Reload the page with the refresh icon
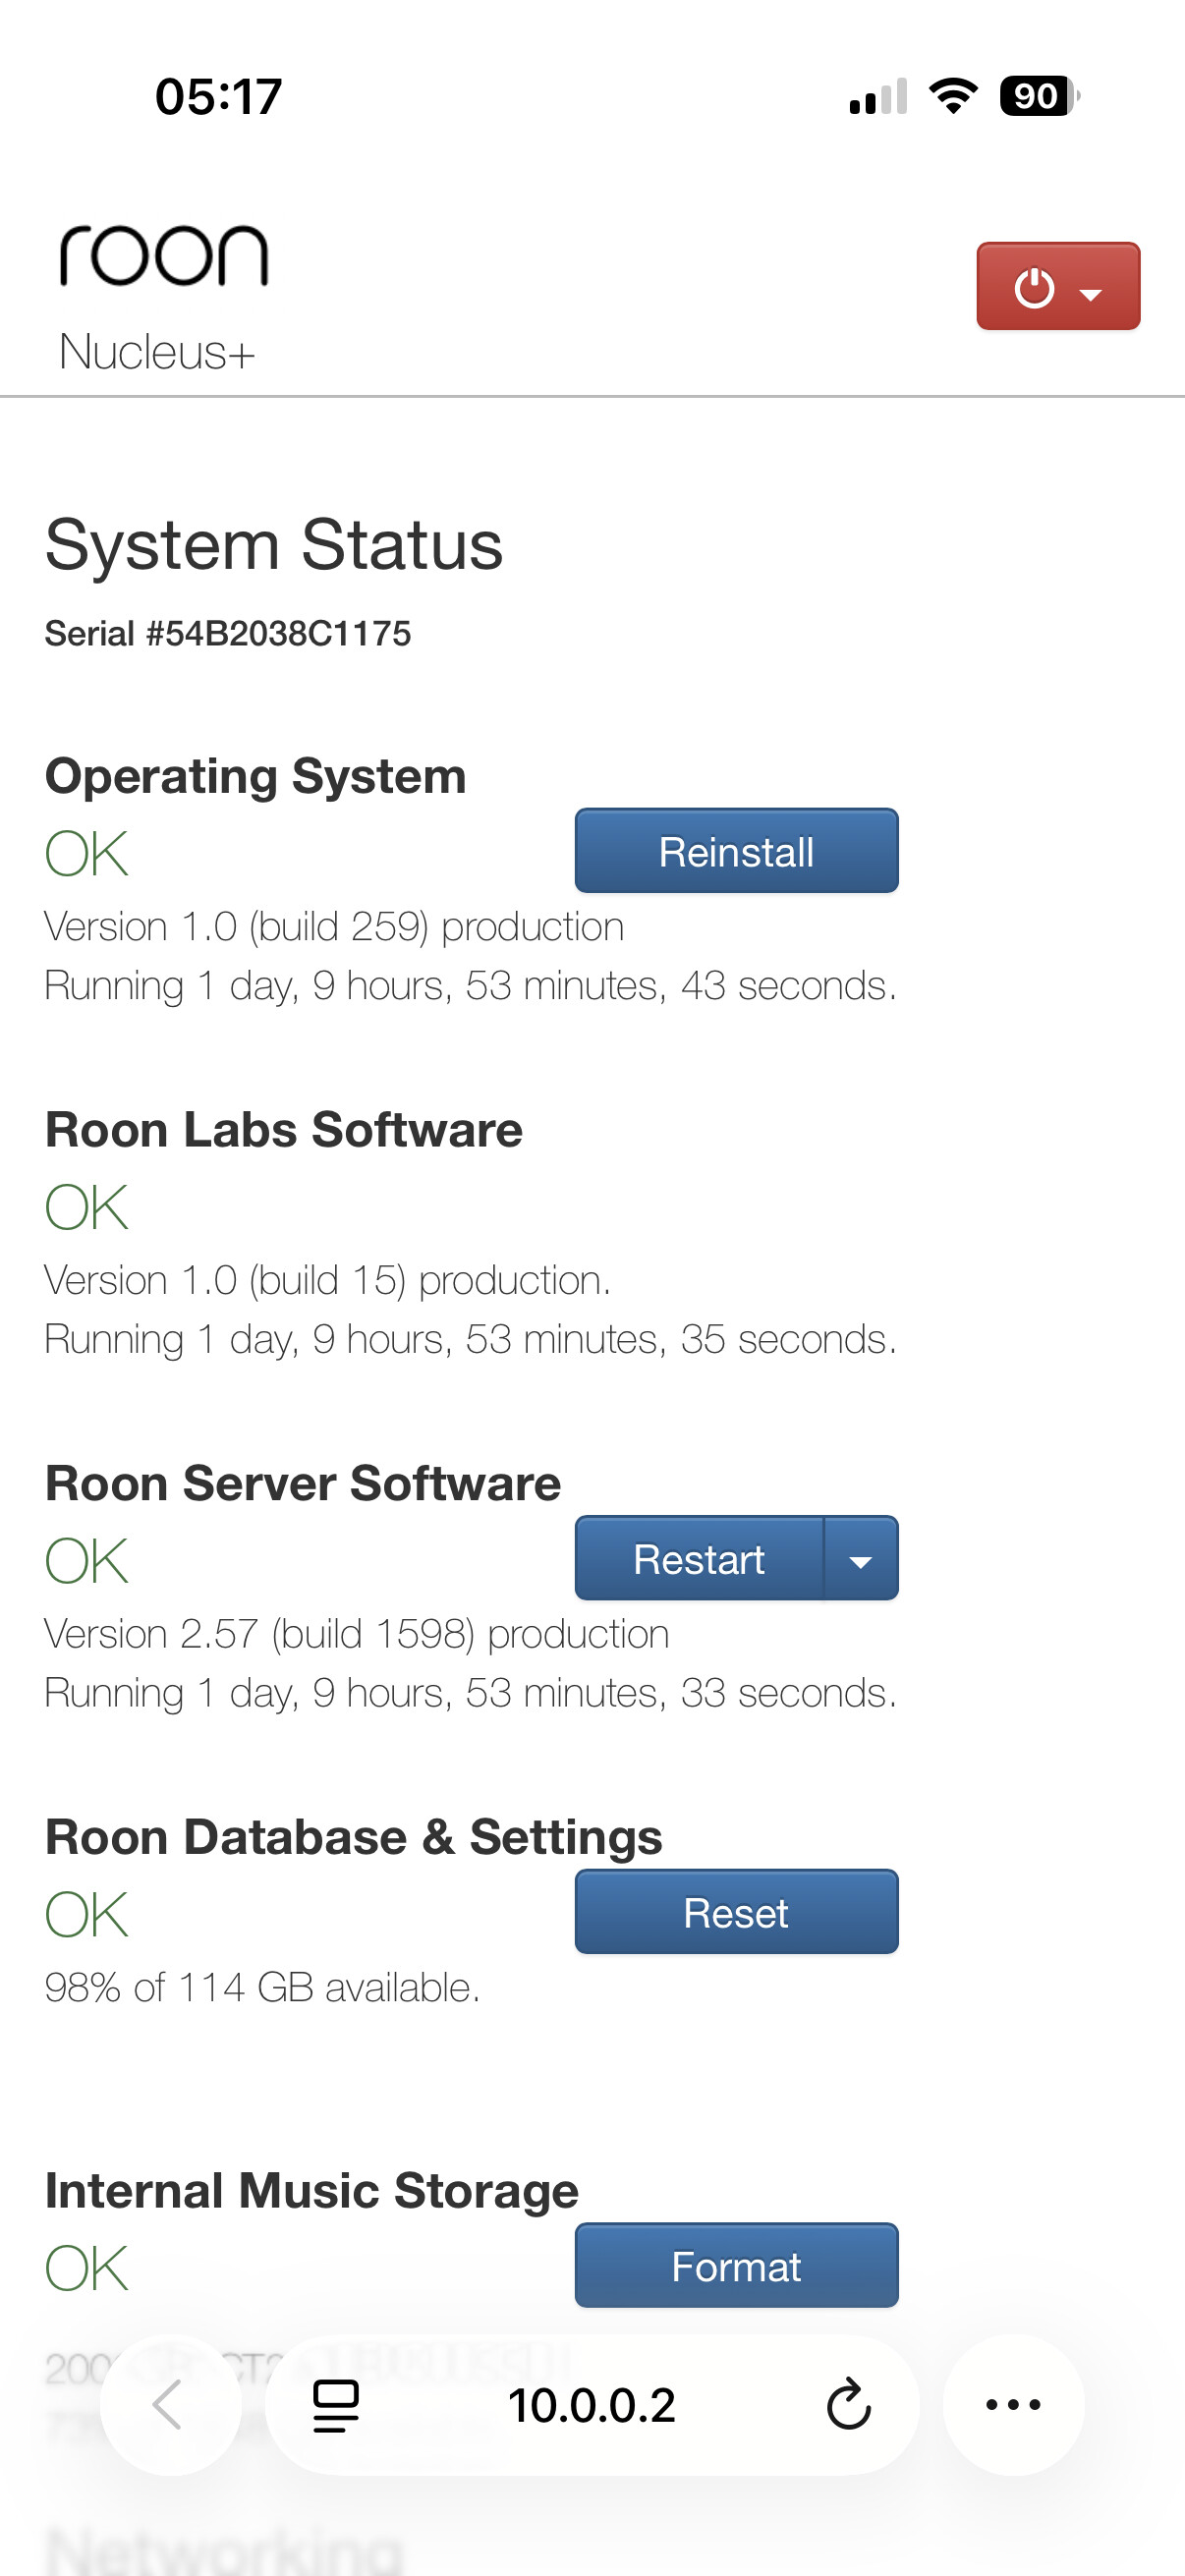Screen dimensions: 1185x2576 848,2404
